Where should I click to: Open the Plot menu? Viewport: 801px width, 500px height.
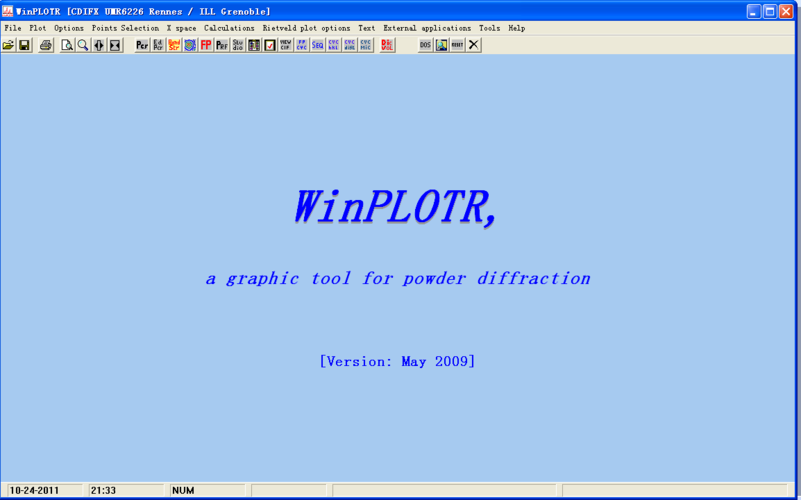38,28
